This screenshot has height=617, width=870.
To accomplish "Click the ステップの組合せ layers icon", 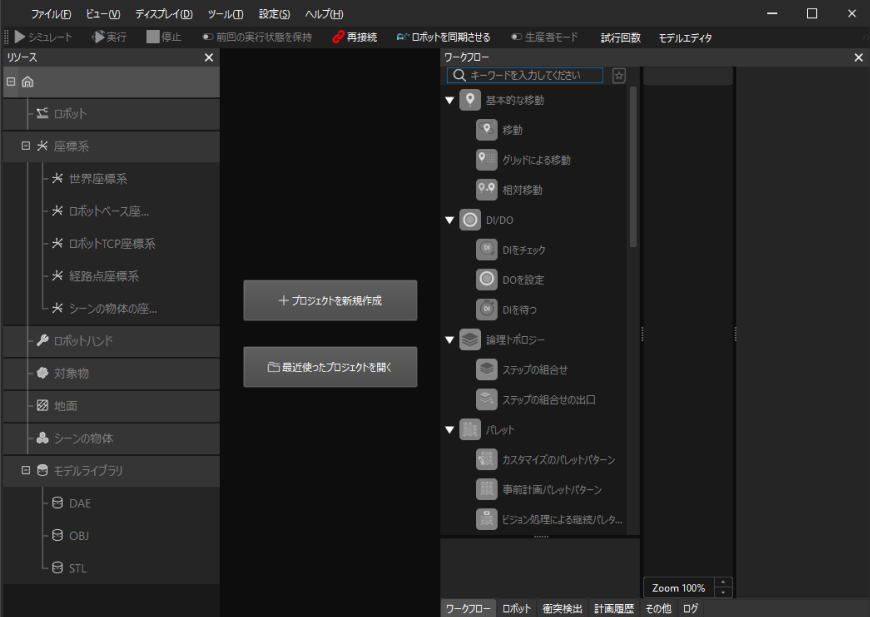I will coord(487,370).
